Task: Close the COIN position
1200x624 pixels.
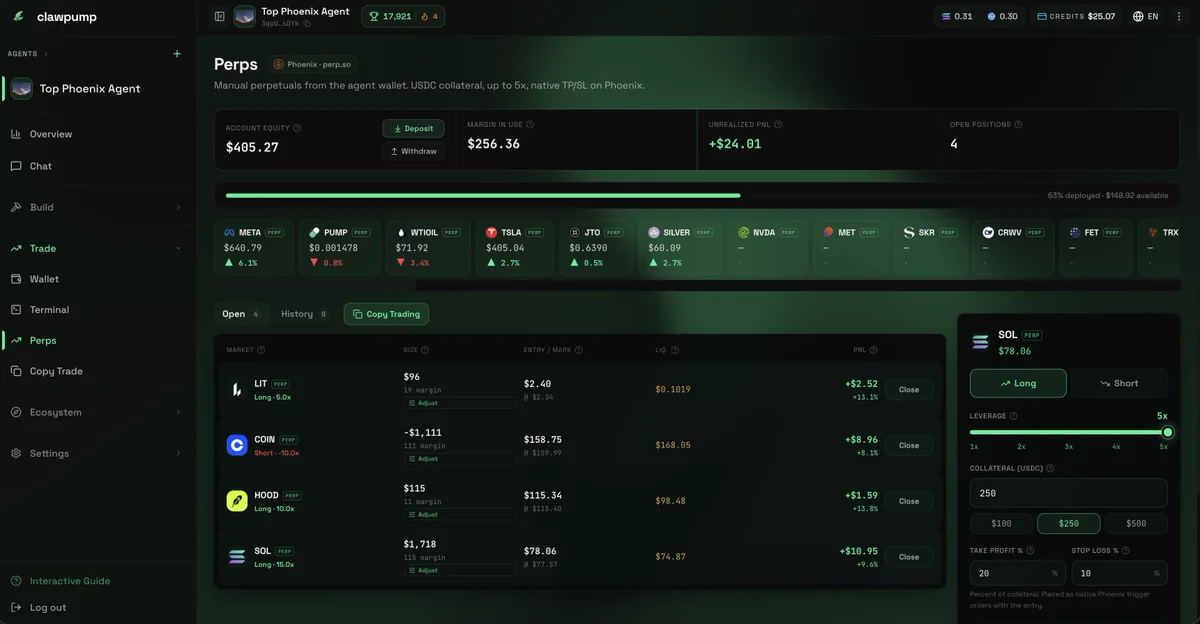Action: (x=909, y=446)
